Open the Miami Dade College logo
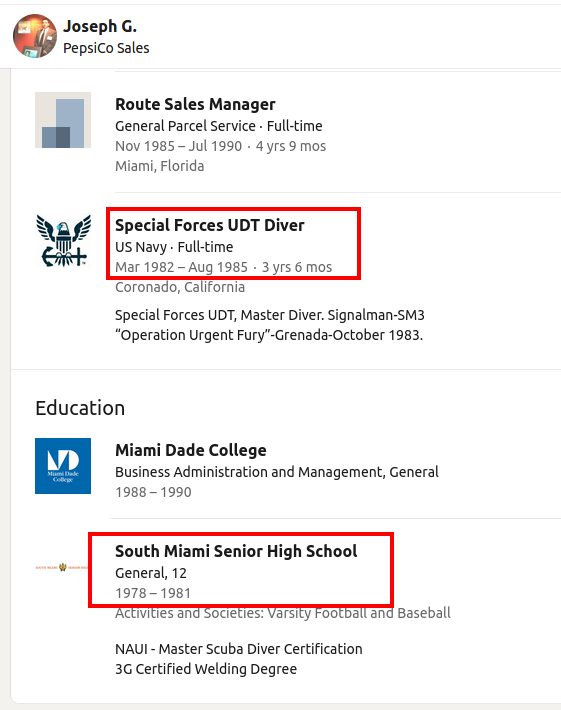Viewport: 561px width, 710px height. point(63,466)
